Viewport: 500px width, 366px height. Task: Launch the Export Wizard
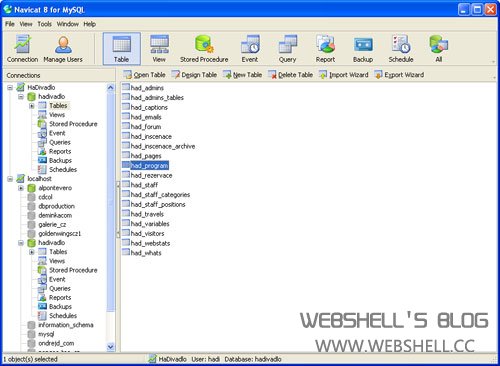tap(399, 75)
